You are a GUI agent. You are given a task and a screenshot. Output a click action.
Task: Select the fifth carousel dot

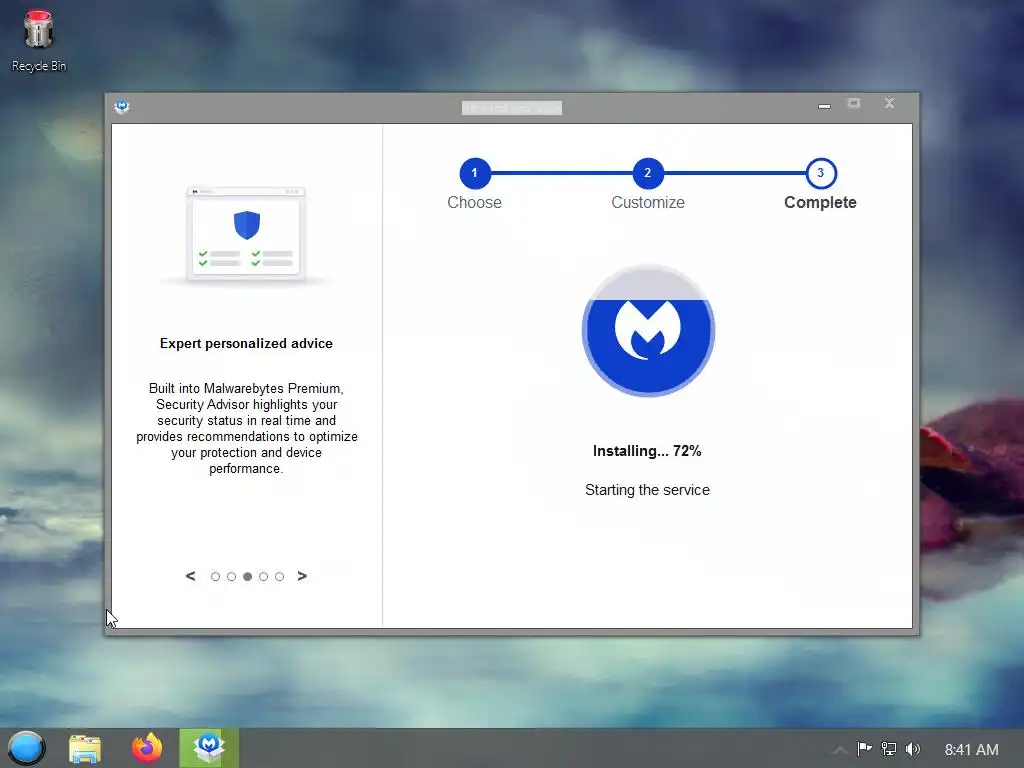[x=280, y=577]
